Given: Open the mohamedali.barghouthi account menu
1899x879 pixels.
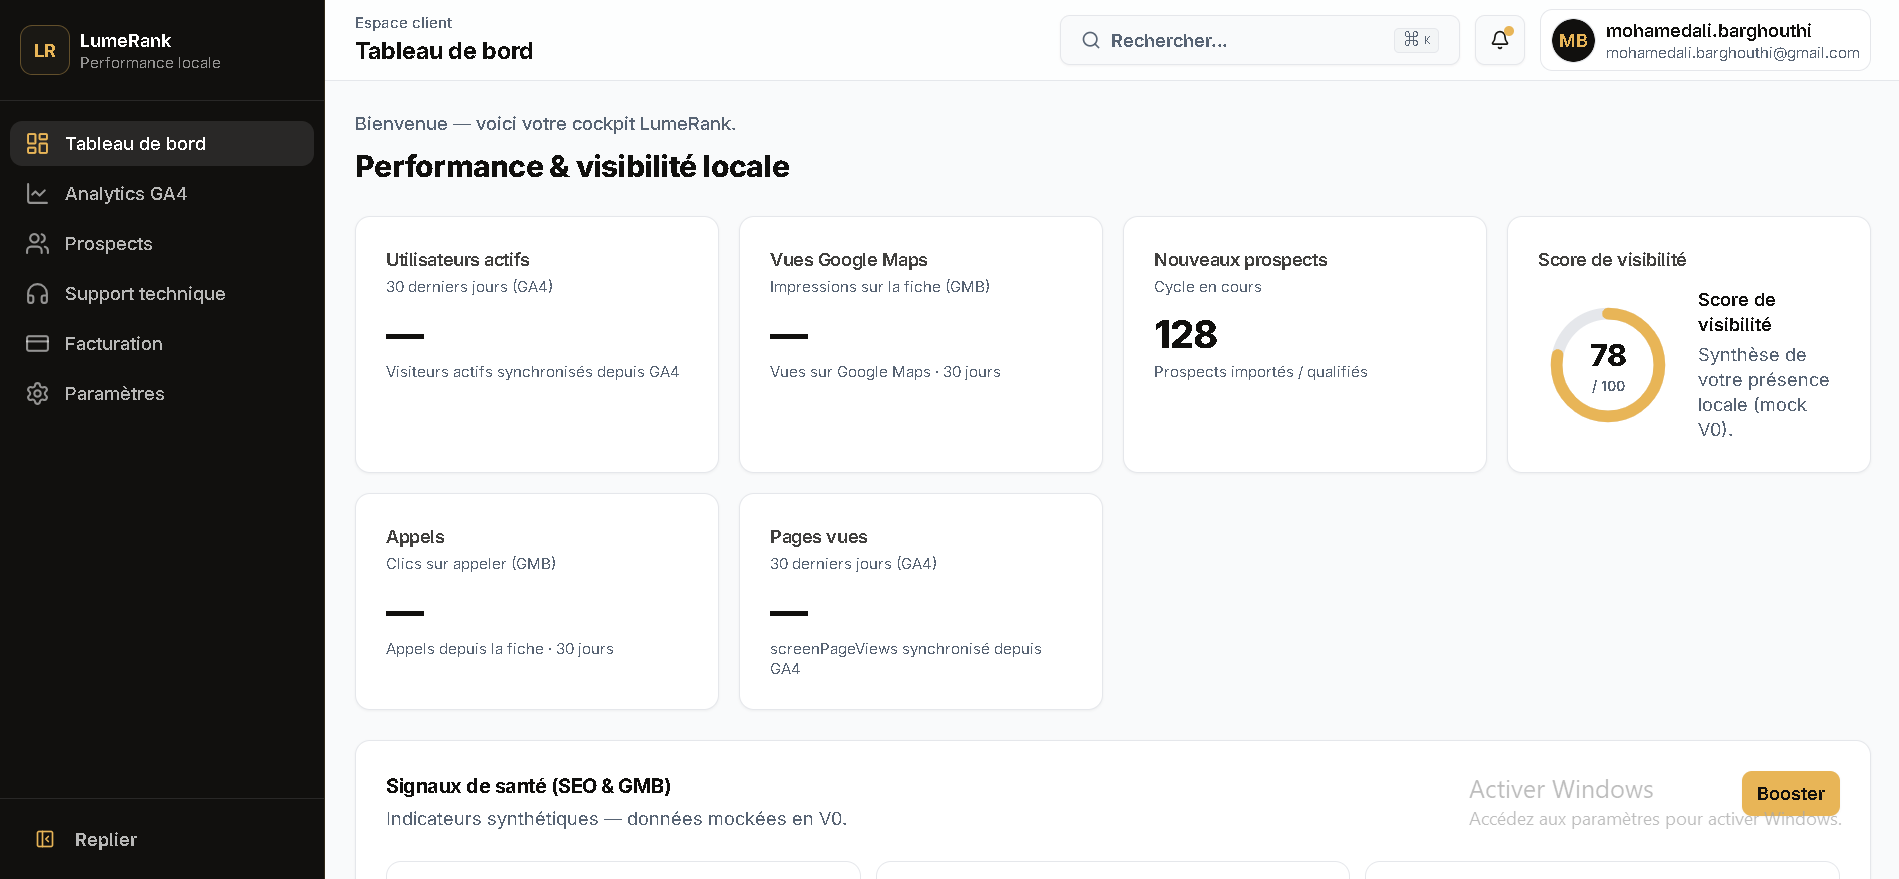Looking at the screenshot, I should coord(1705,40).
